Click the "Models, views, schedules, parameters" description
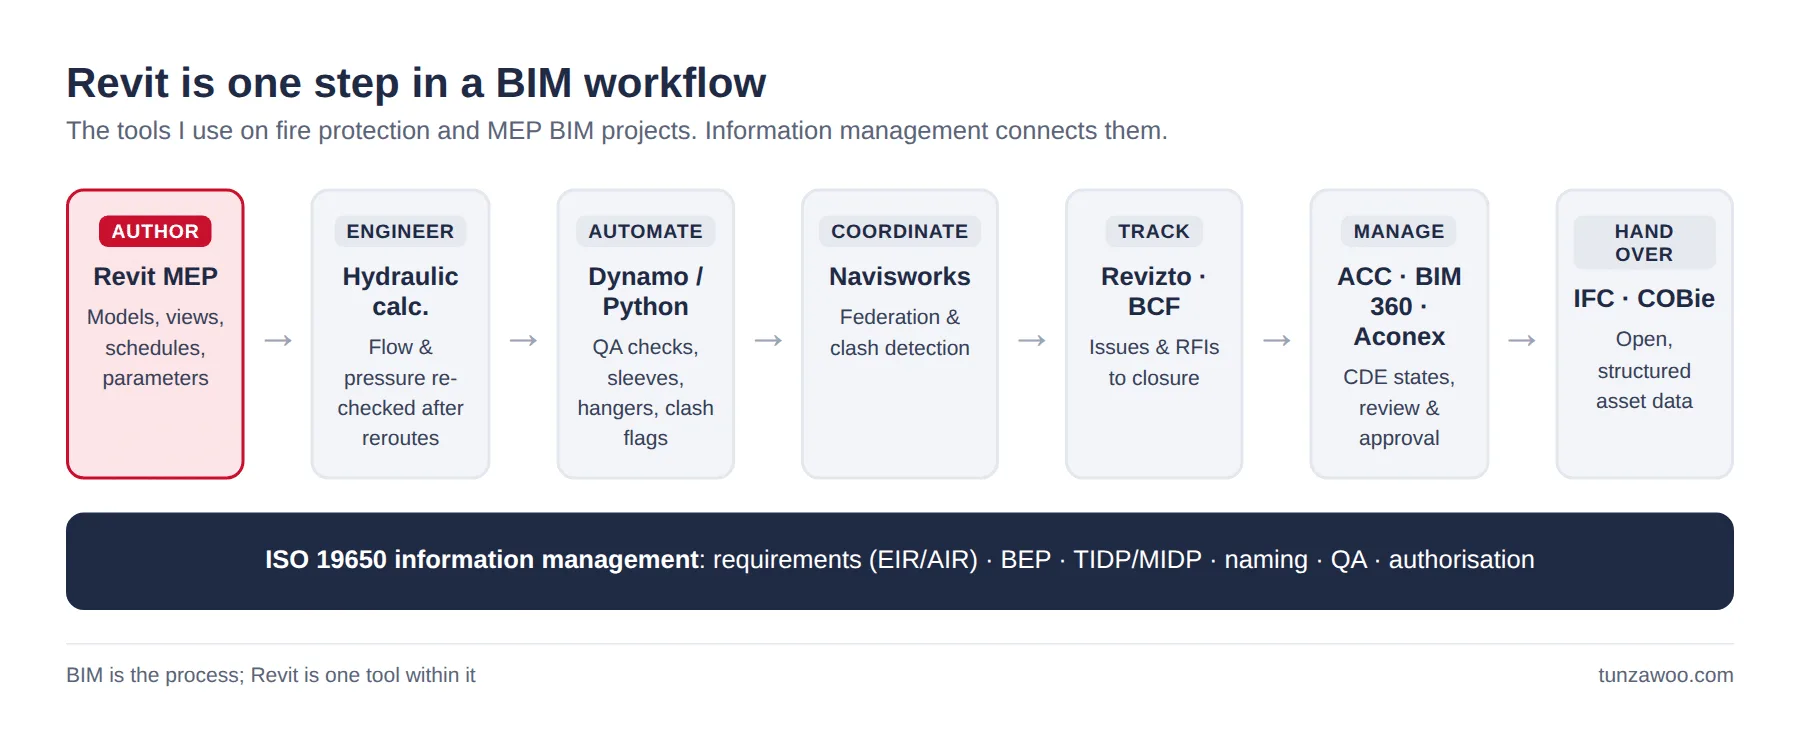1800x740 pixels. click(x=155, y=347)
